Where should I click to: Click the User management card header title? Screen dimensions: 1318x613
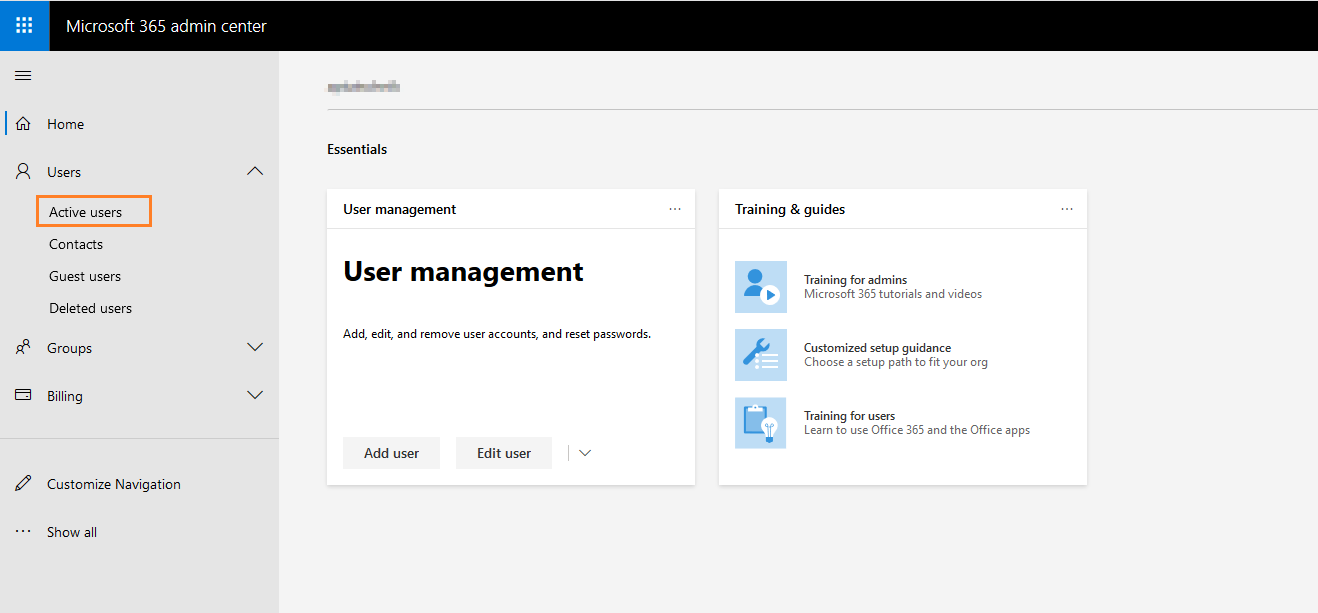pyautogui.click(x=399, y=209)
